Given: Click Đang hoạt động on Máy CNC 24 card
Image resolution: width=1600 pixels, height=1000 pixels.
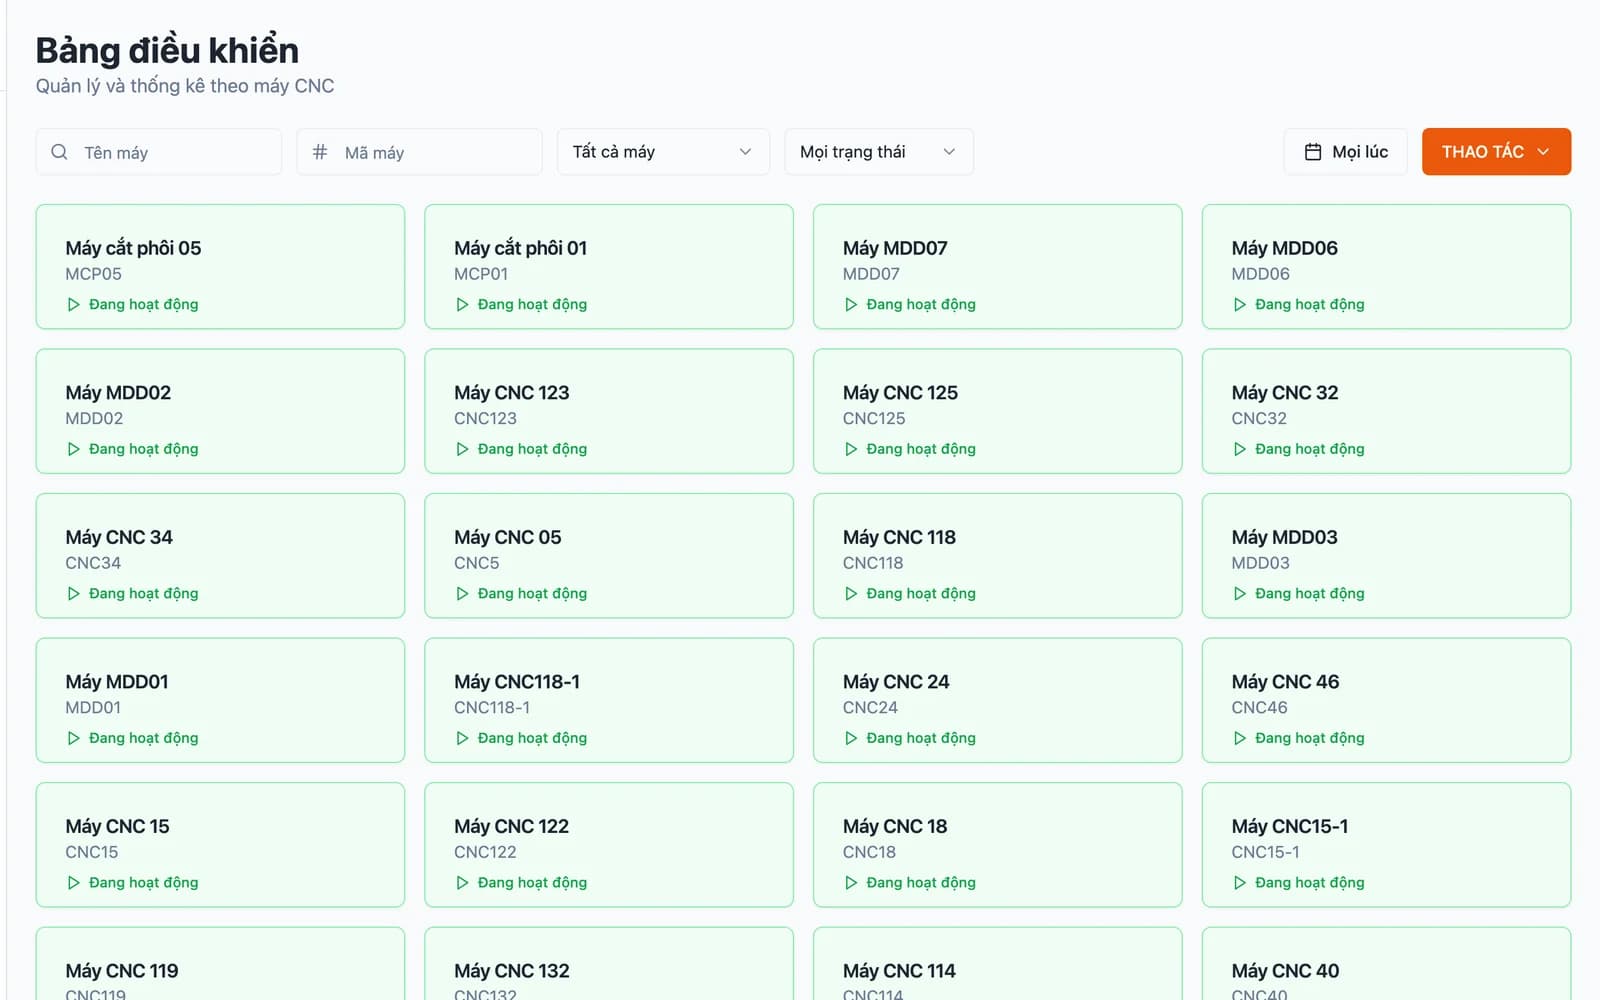Looking at the screenshot, I should [x=921, y=738].
